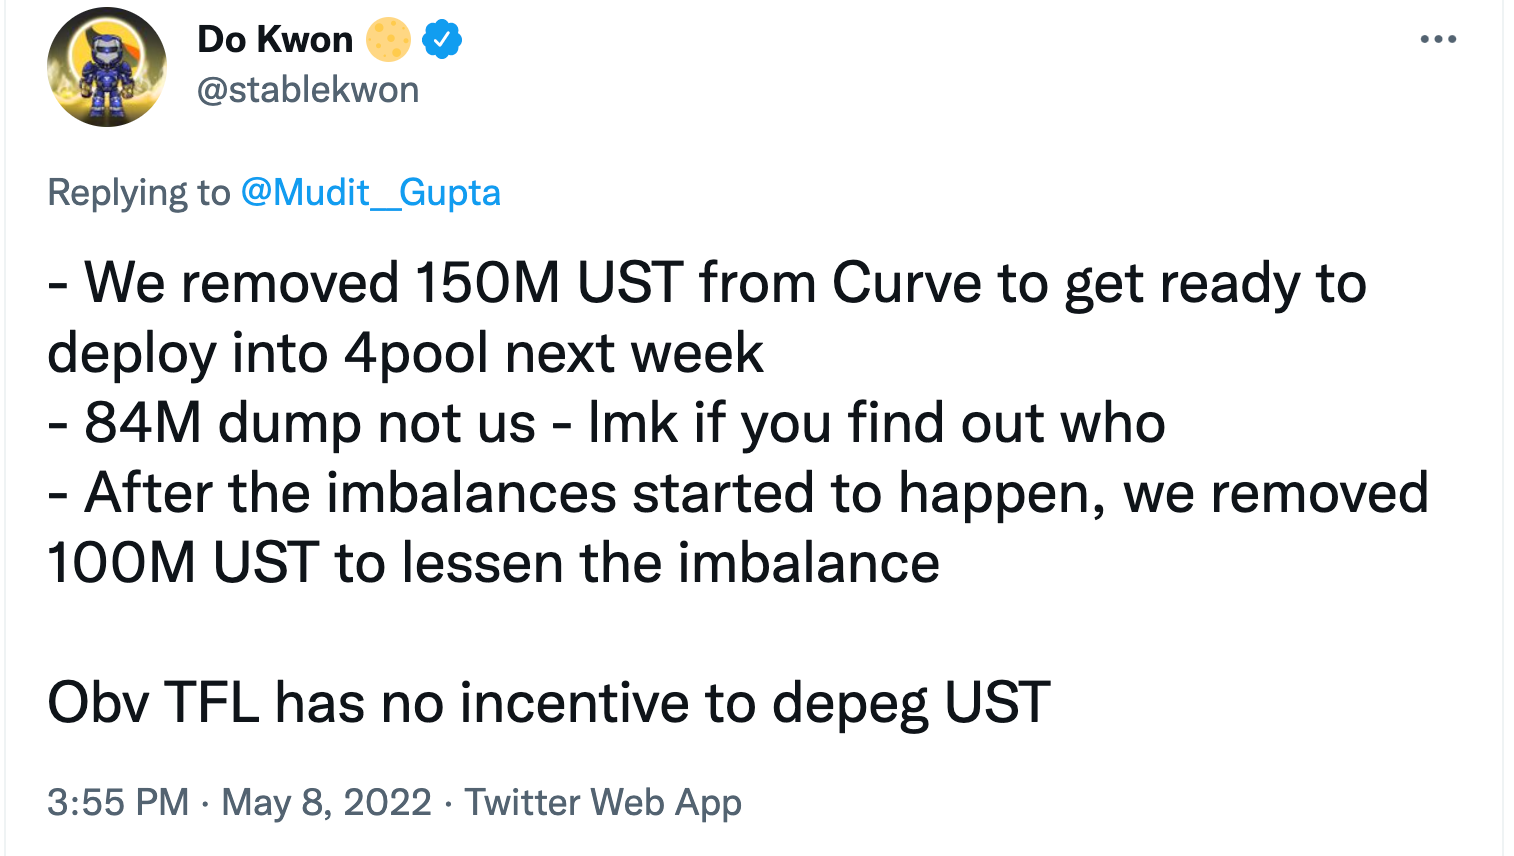Open the Do Kwon display name profile link

pos(275,40)
